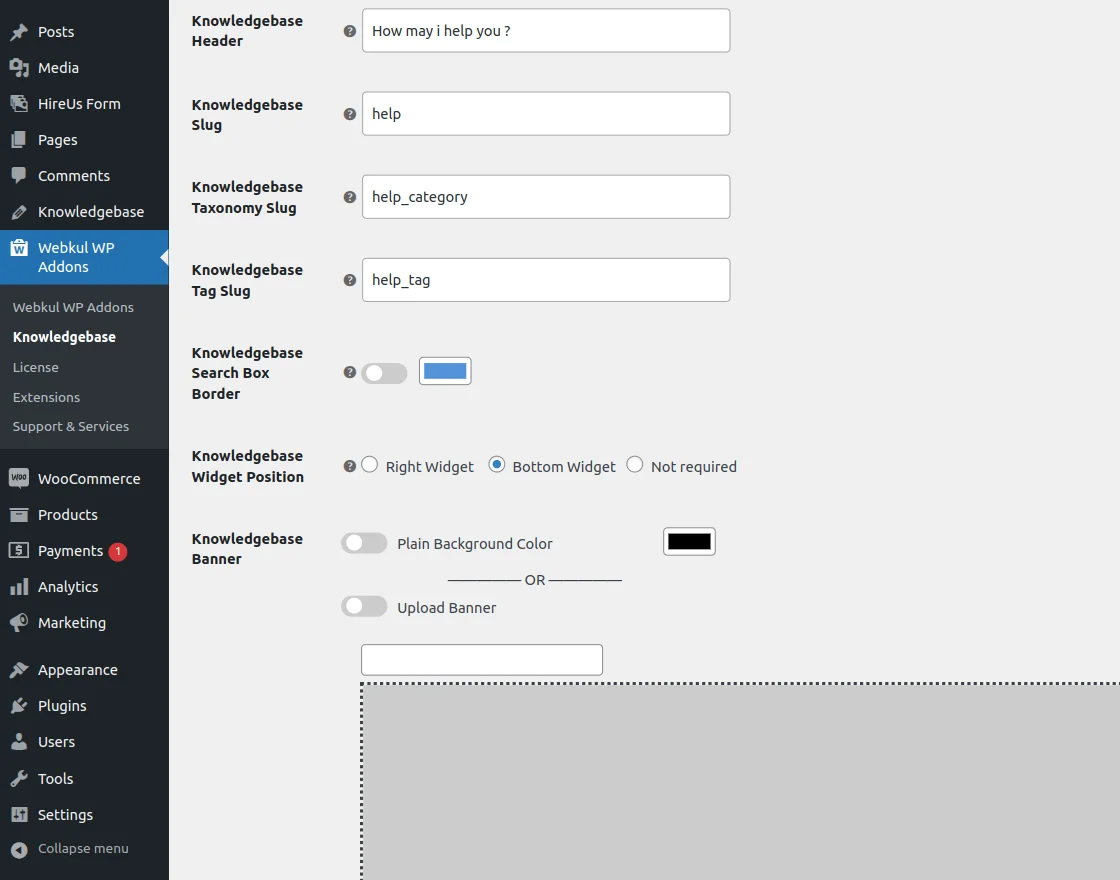Image resolution: width=1120 pixels, height=880 pixels.
Task: Click the Appearance brush icon
Action: click(x=20, y=669)
